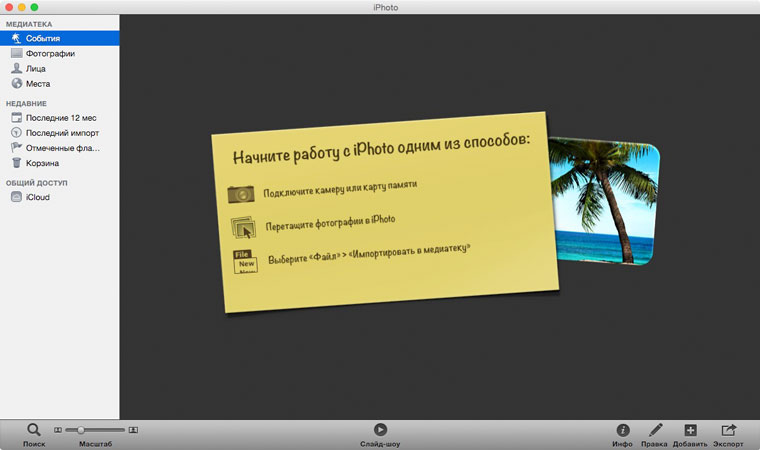Open the Лица person icon
This screenshot has height=450, width=760.
16,68
